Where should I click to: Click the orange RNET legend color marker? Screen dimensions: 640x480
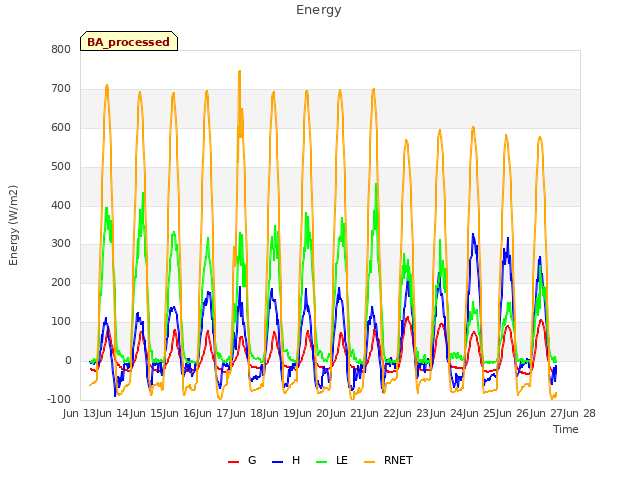369,462
